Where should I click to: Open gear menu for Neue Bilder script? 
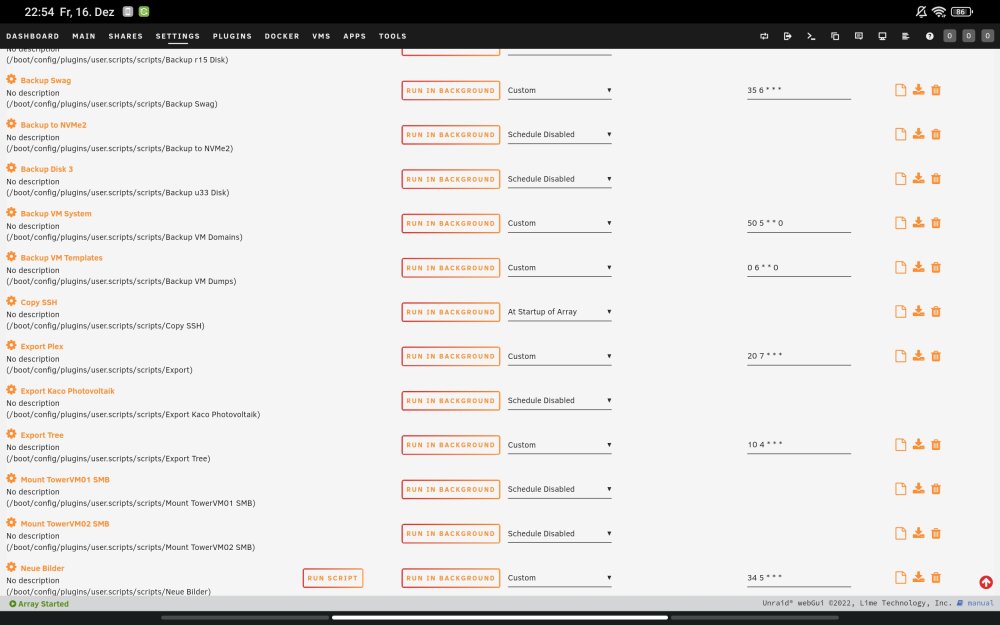(x=11, y=567)
